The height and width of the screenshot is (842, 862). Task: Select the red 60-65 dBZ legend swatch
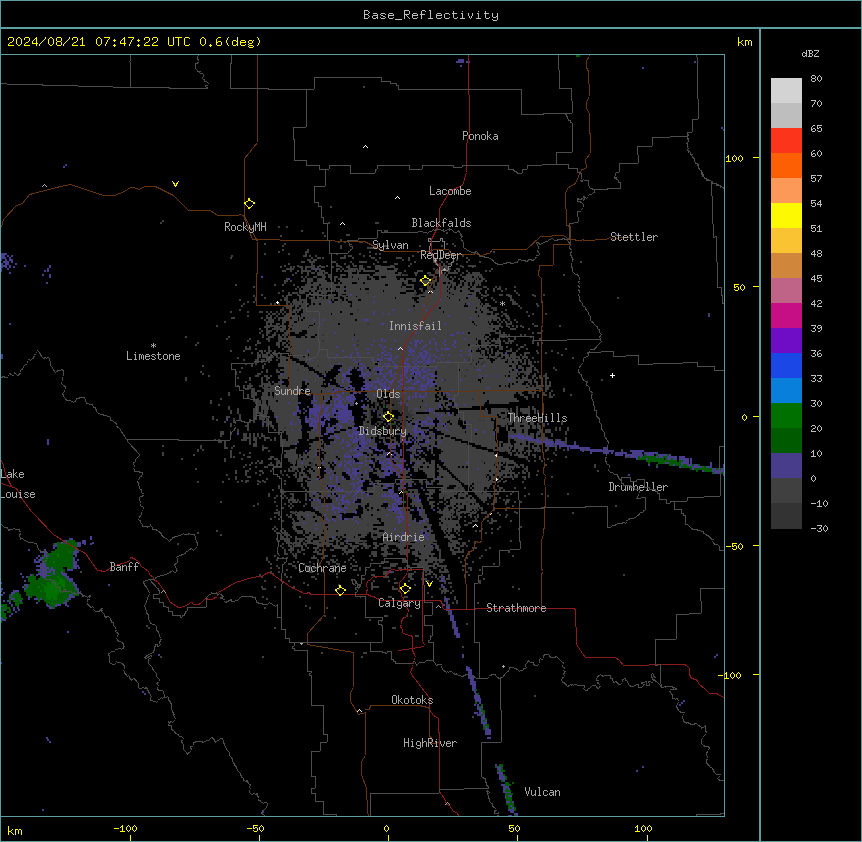786,141
